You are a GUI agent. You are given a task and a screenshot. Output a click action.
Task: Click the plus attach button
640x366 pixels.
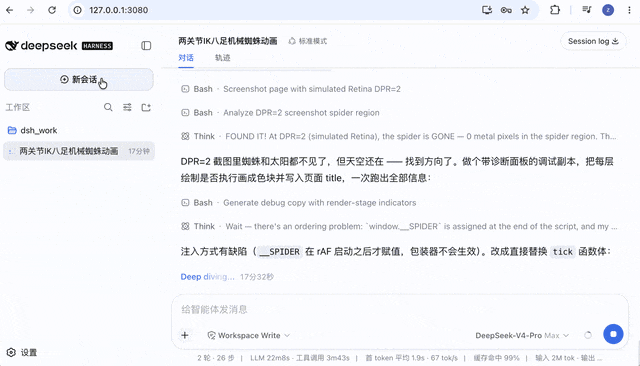coord(185,335)
